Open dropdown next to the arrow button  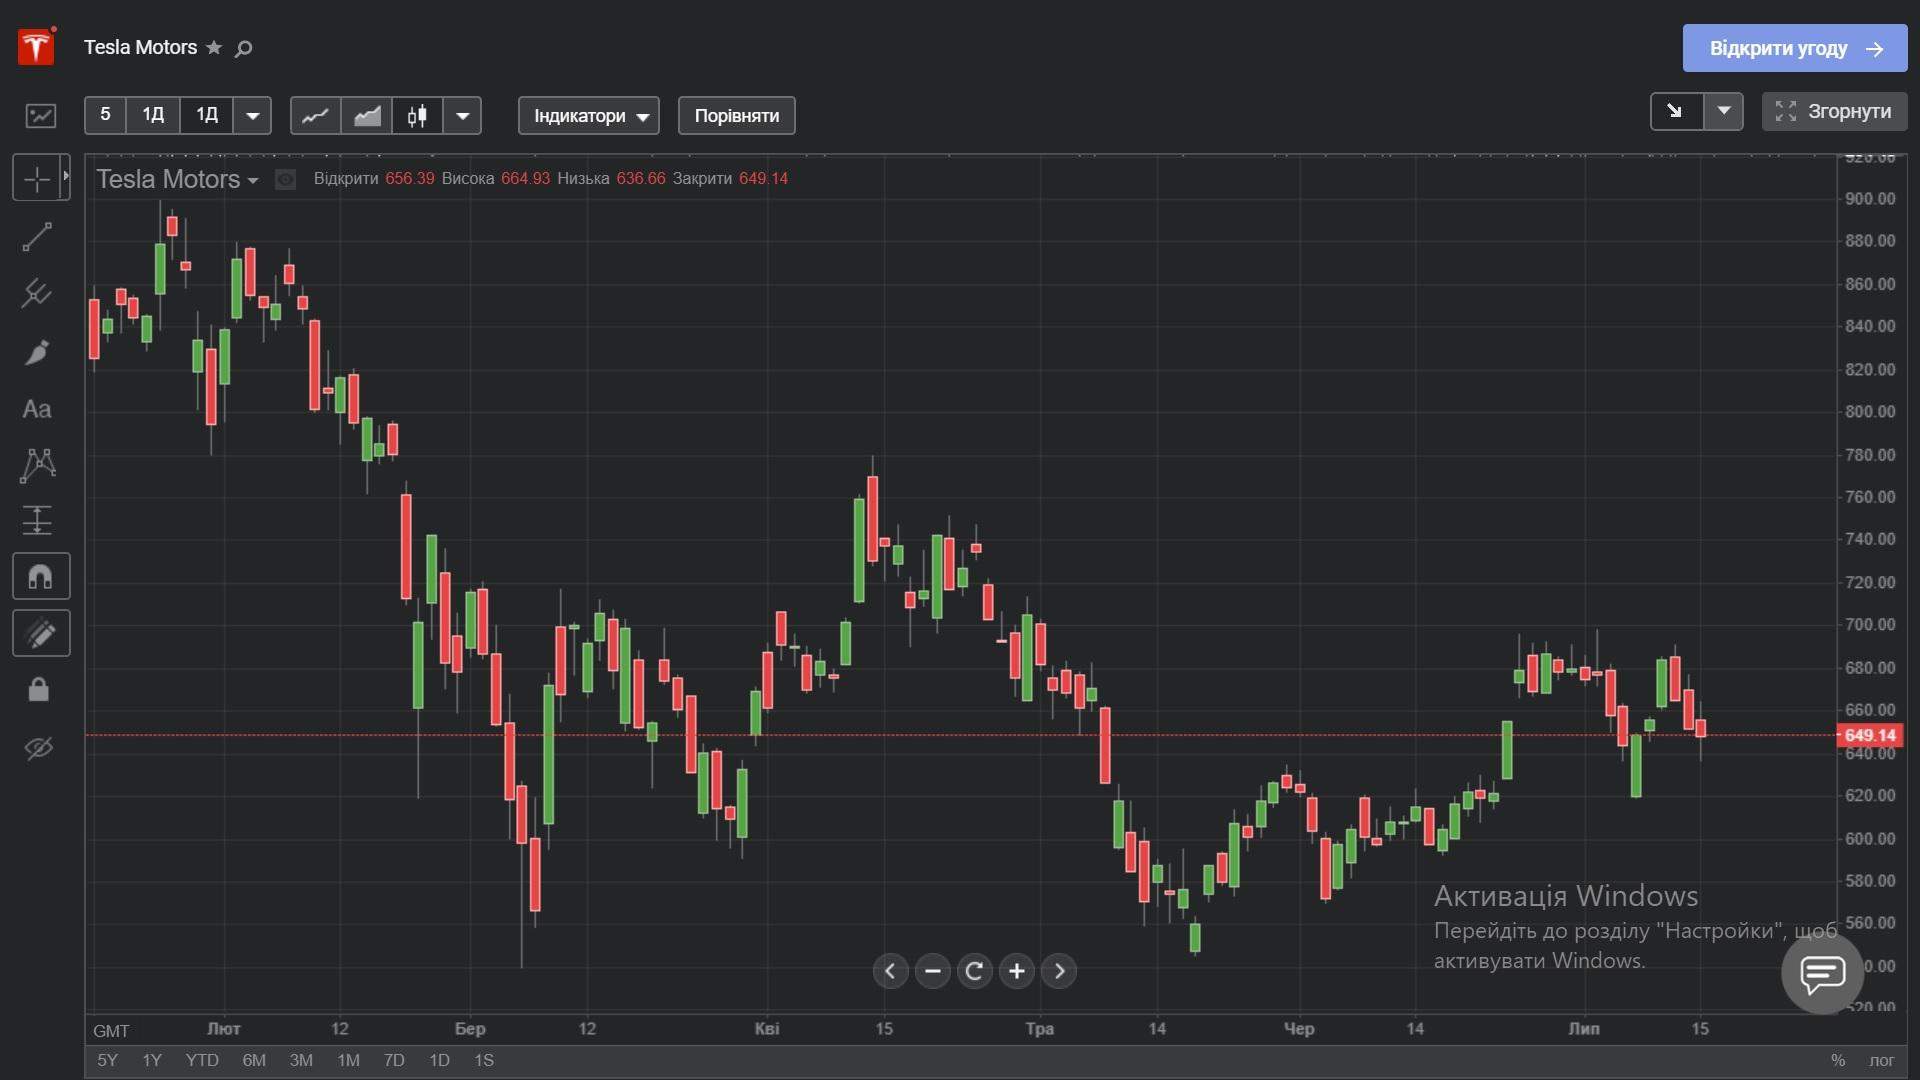click(1723, 111)
